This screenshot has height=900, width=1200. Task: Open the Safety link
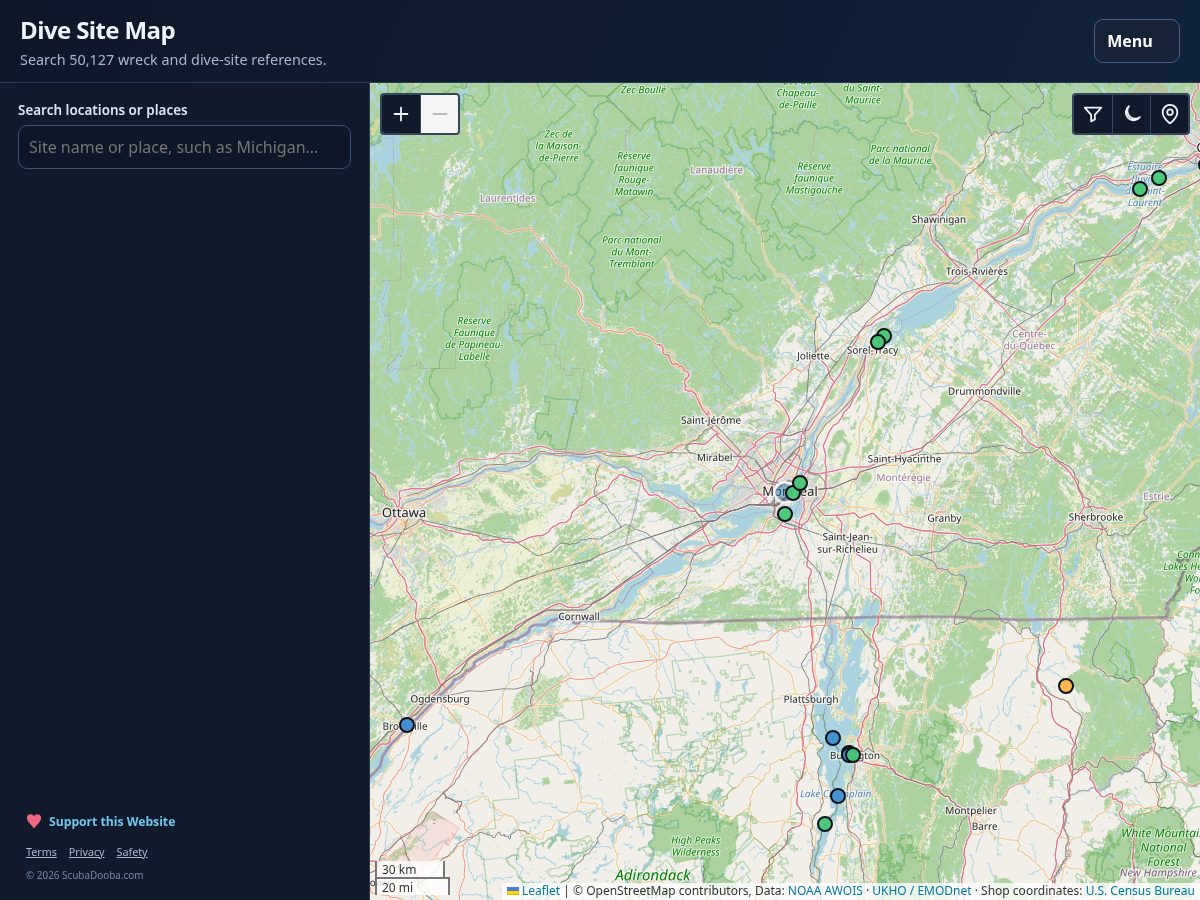click(x=132, y=852)
